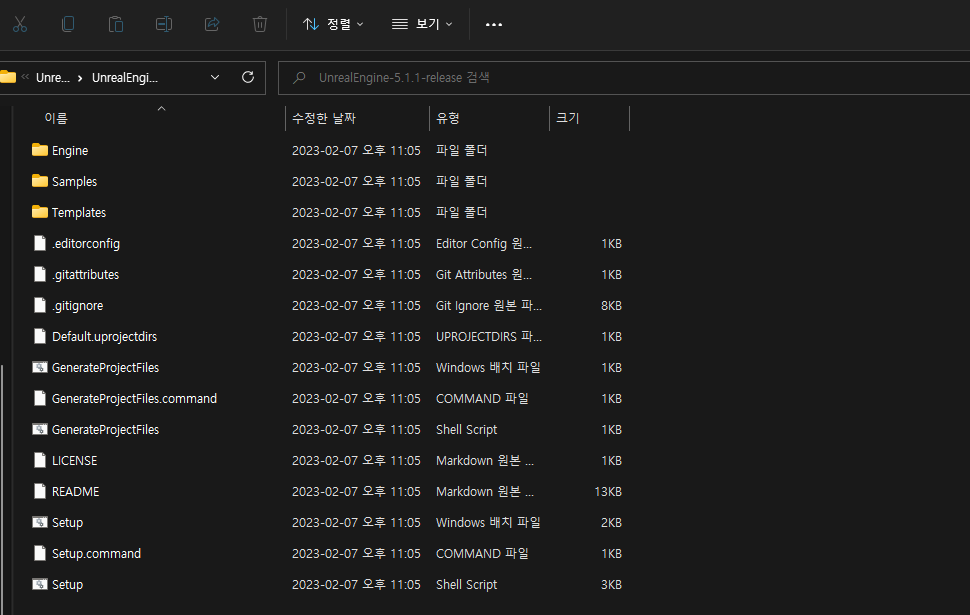Screen dimensions: 970x615
Task: Click the Templates folder name
Action: pyautogui.click(x=79, y=213)
